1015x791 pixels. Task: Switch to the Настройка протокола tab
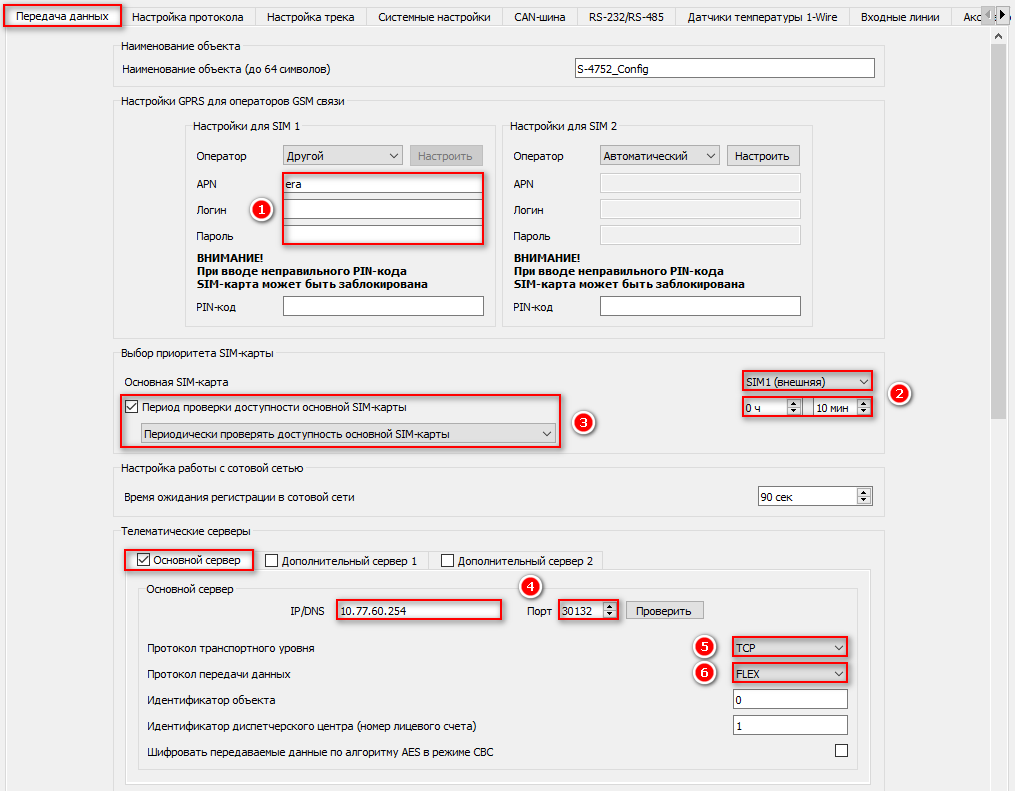188,17
